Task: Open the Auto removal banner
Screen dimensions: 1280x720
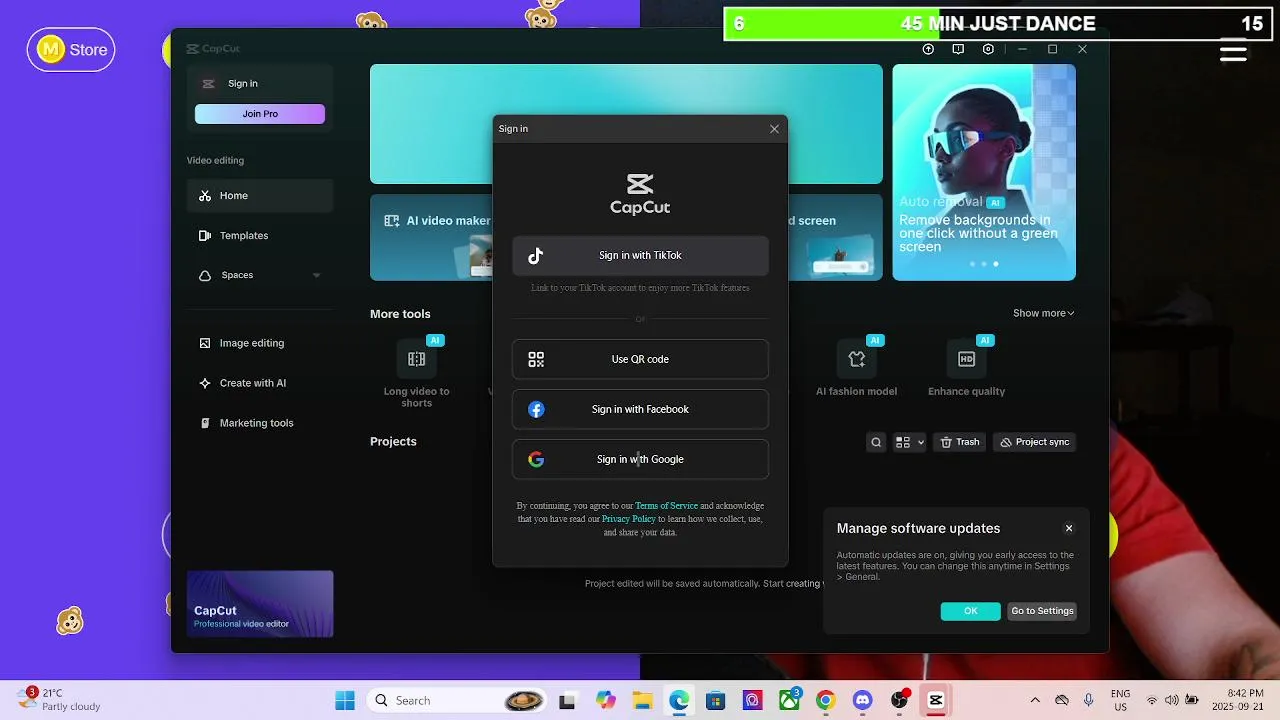Action: [x=984, y=172]
